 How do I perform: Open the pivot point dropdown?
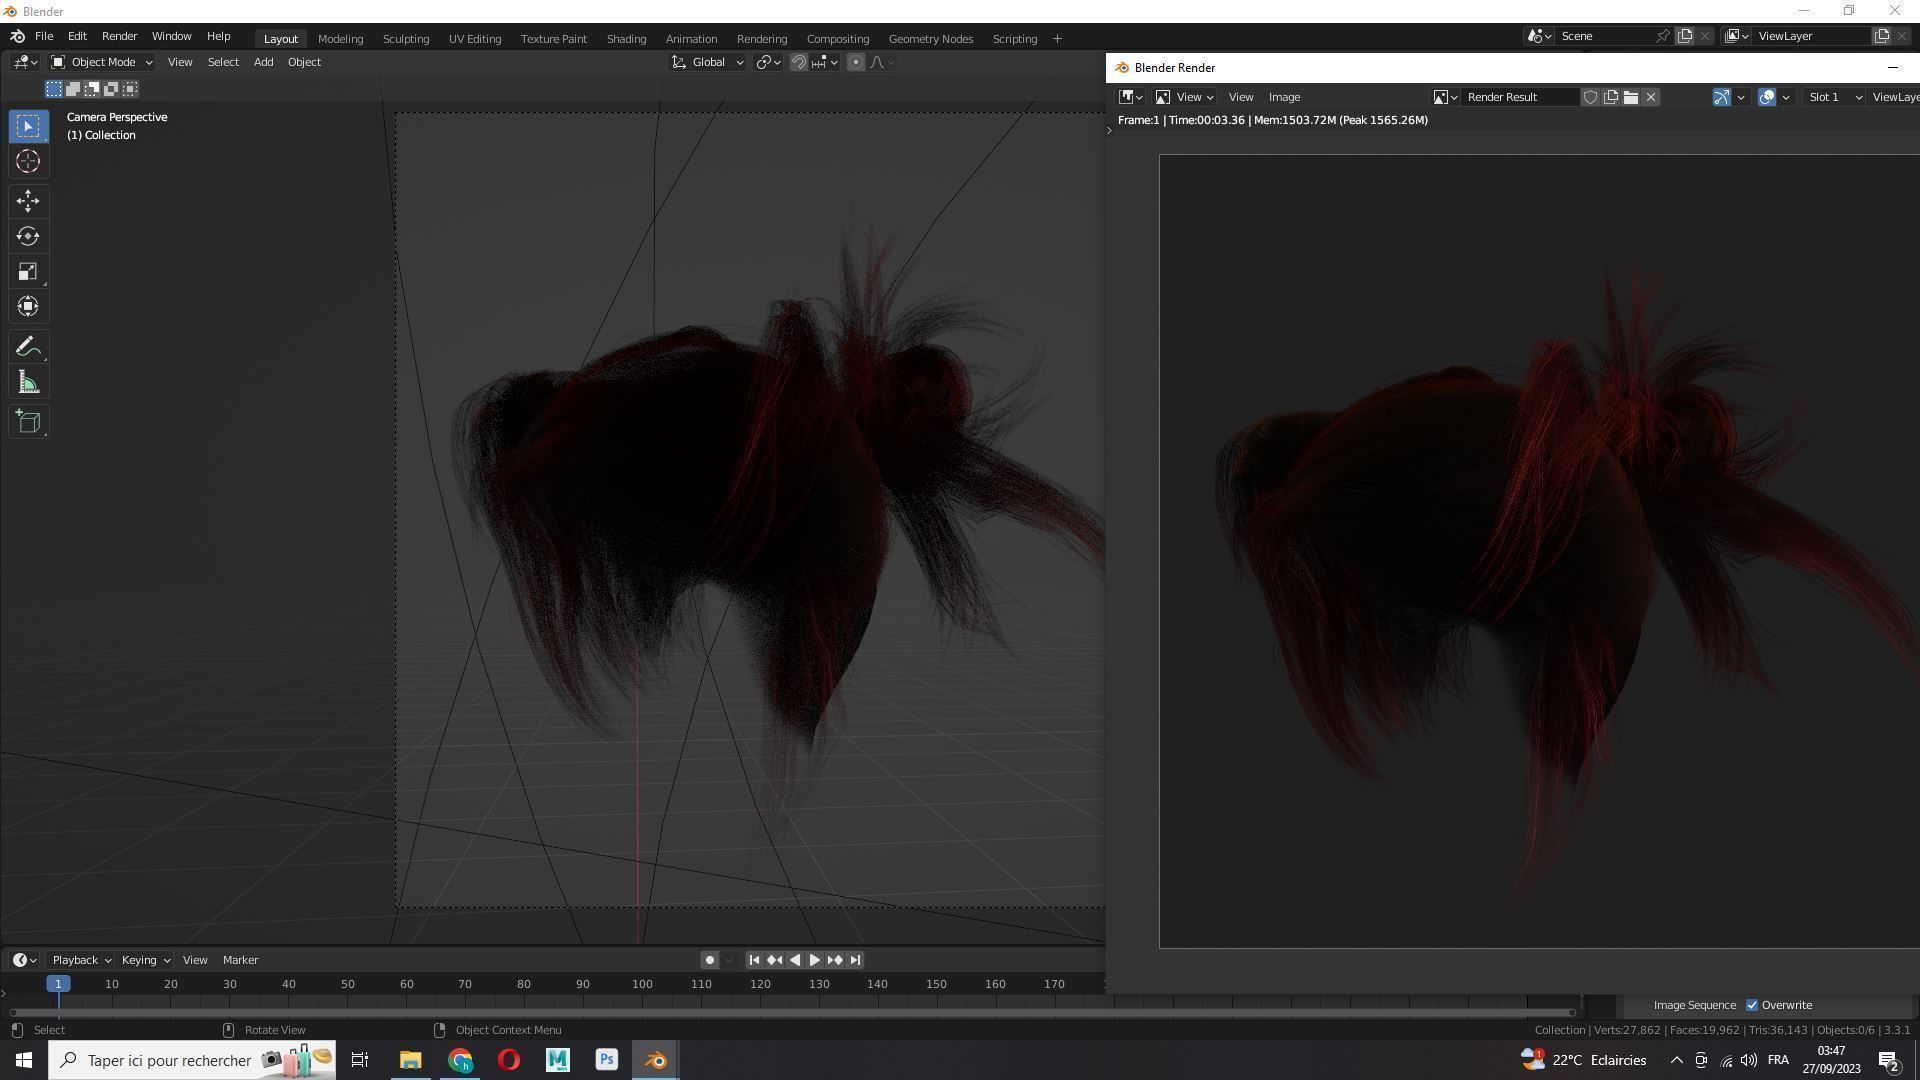pos(768,62)
